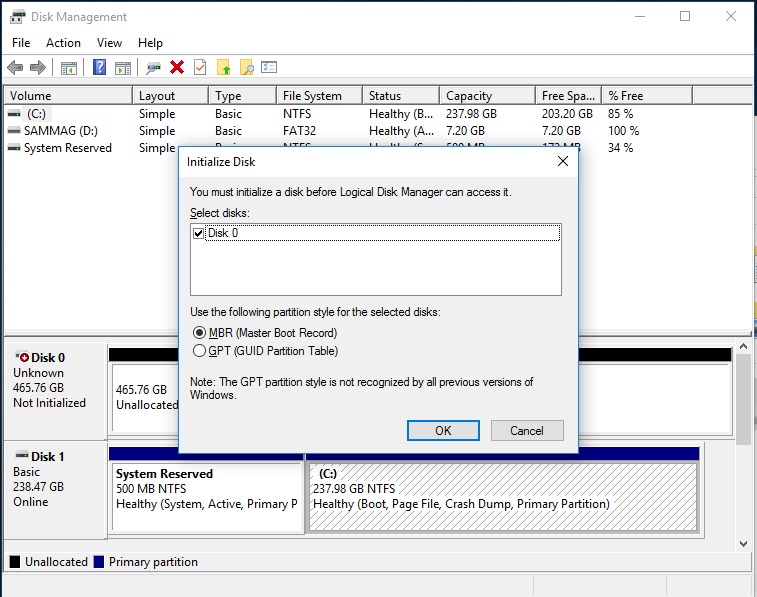This screenshot has height=597, width=757.
Task: Open the View menu
Action: [x=109, y=43]
